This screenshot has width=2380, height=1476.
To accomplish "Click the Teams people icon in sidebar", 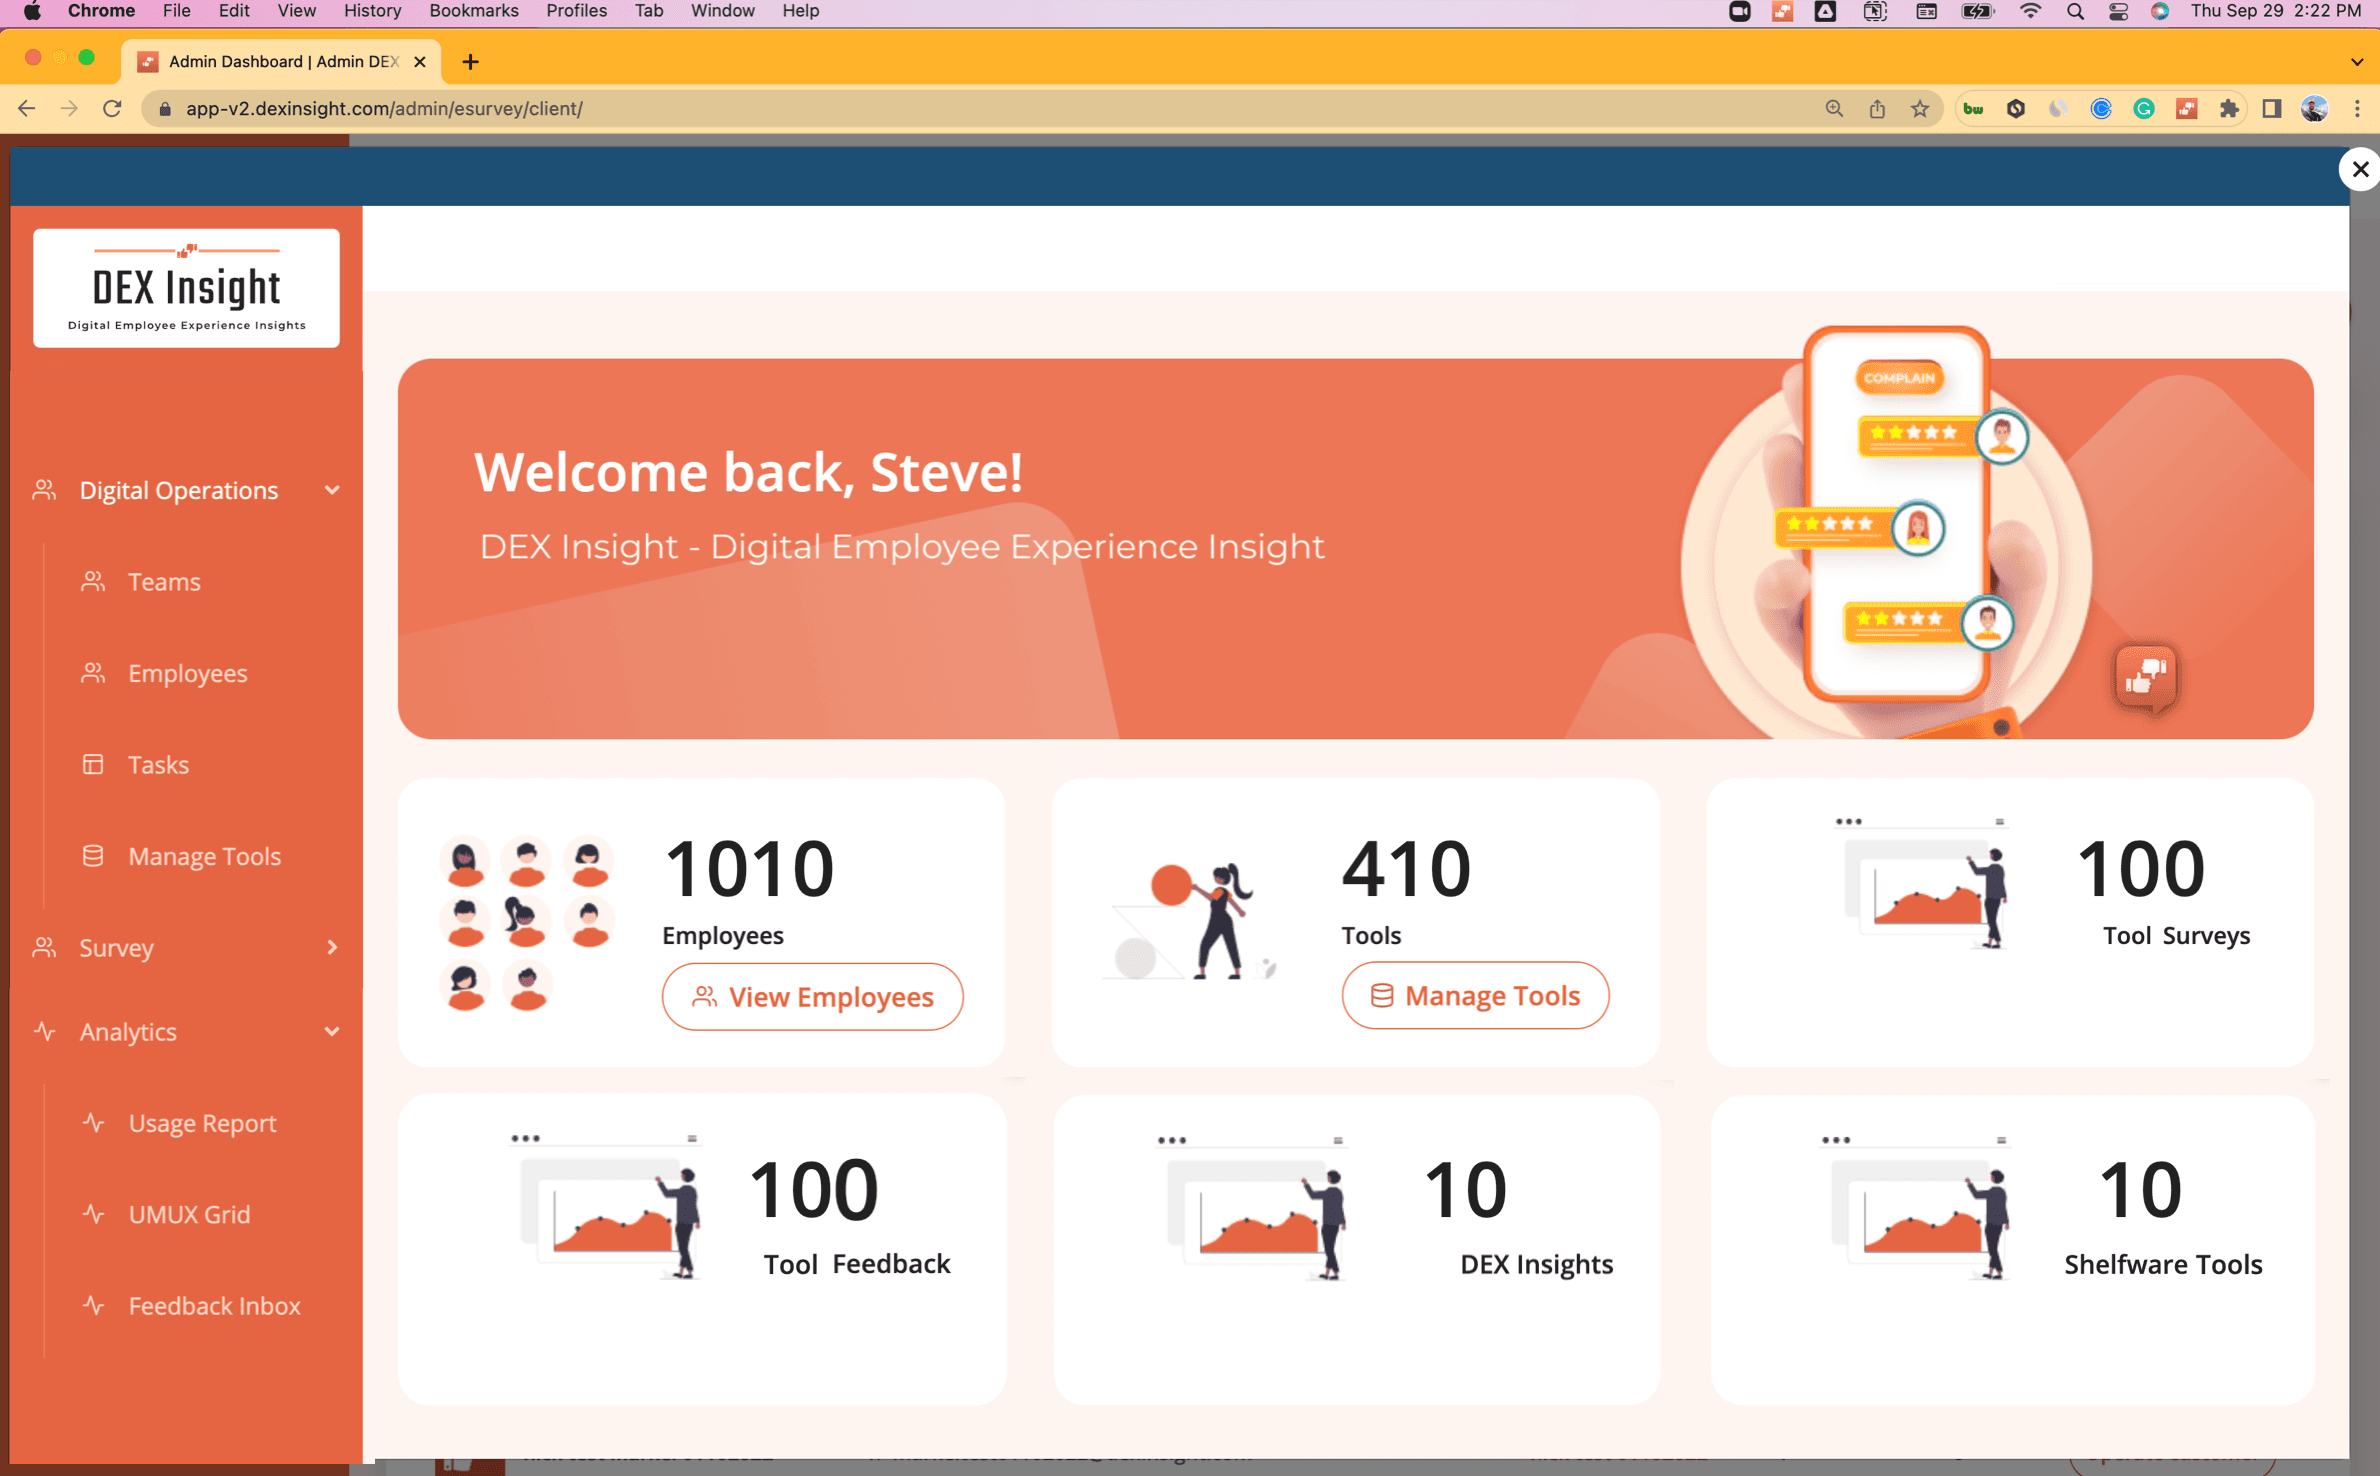I will click(x=93, y=581).
